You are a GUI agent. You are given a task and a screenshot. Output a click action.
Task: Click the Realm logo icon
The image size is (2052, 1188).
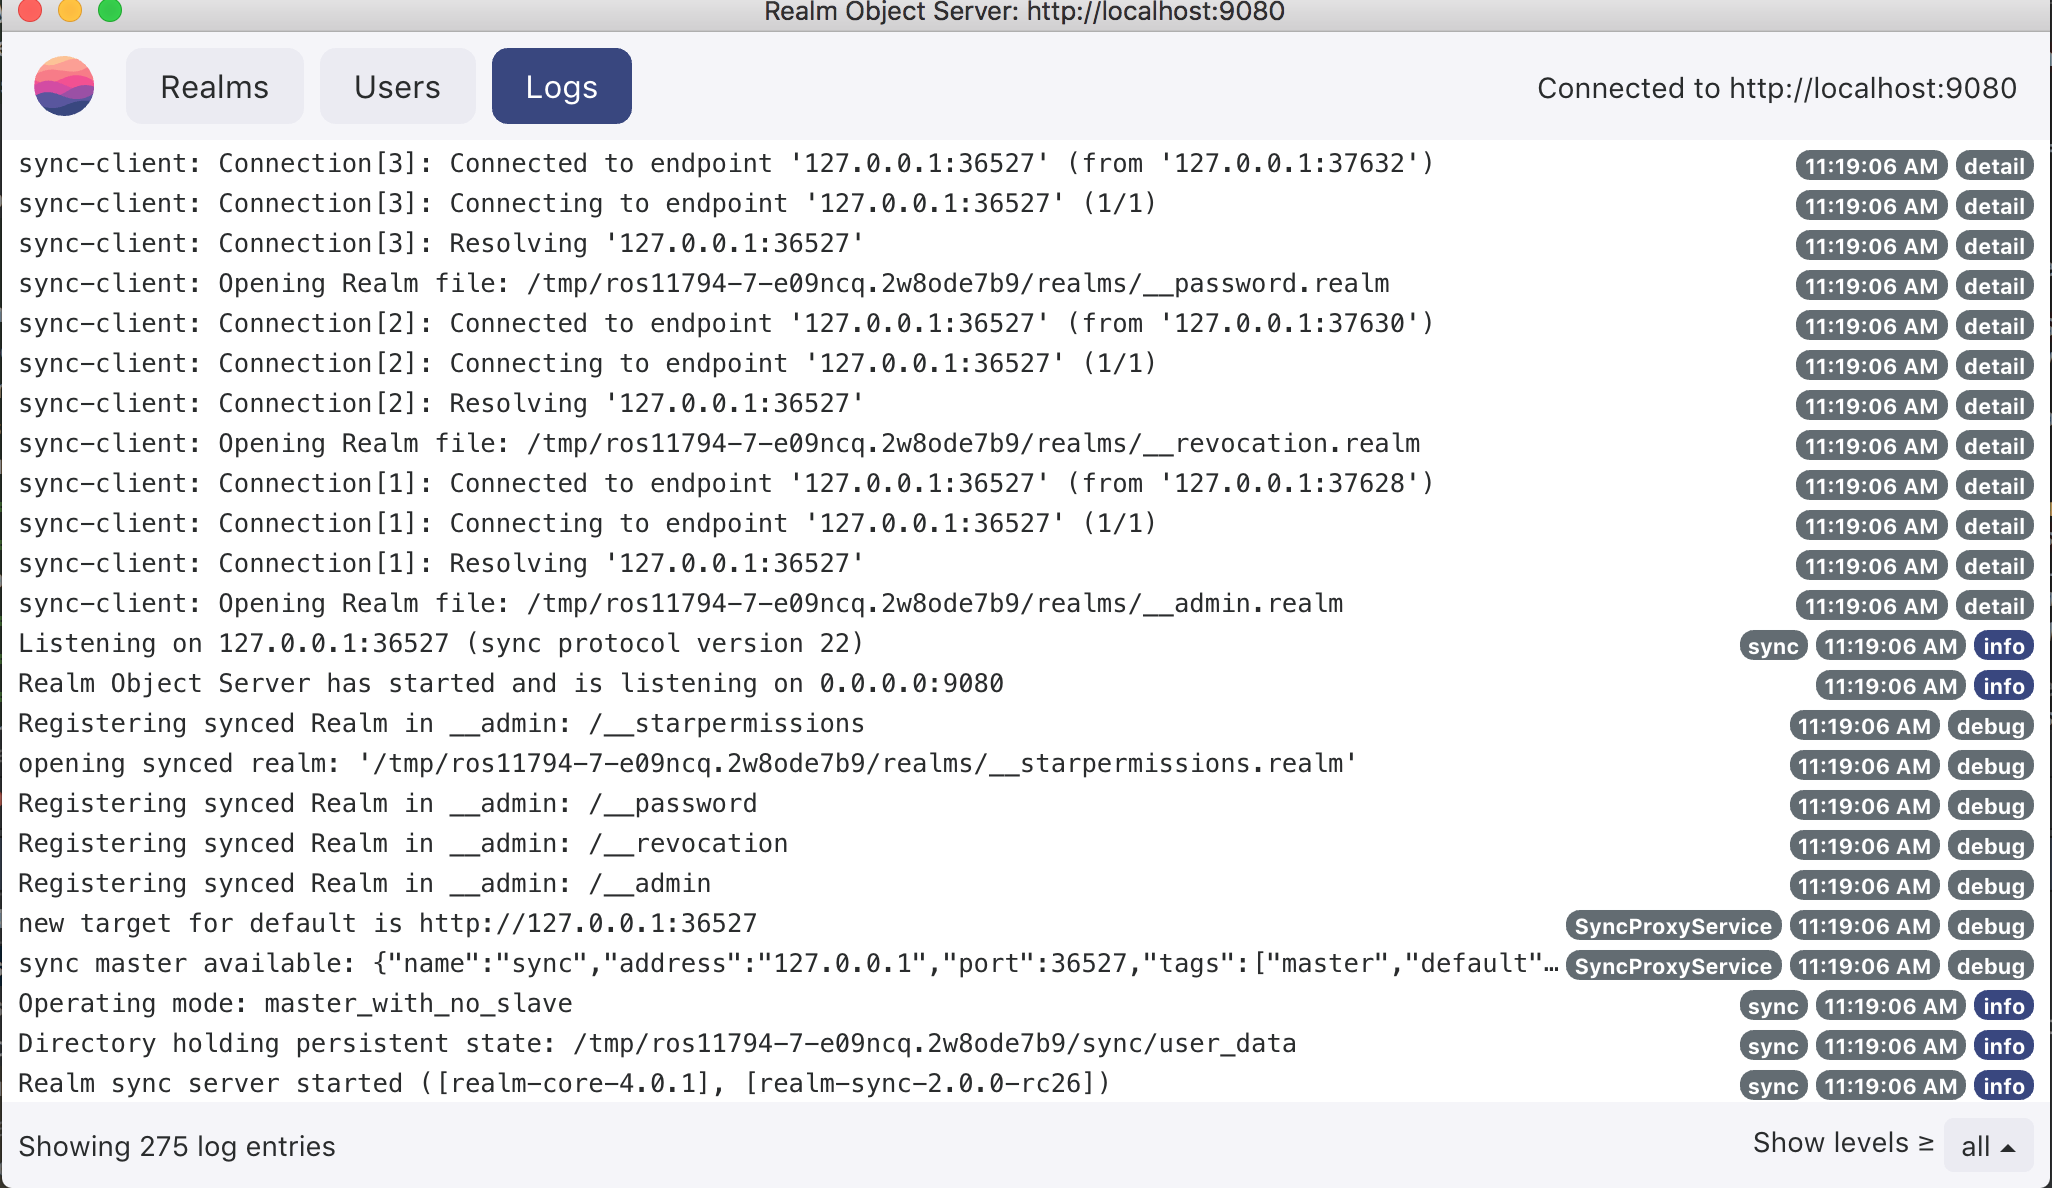(x=64, y=86)
